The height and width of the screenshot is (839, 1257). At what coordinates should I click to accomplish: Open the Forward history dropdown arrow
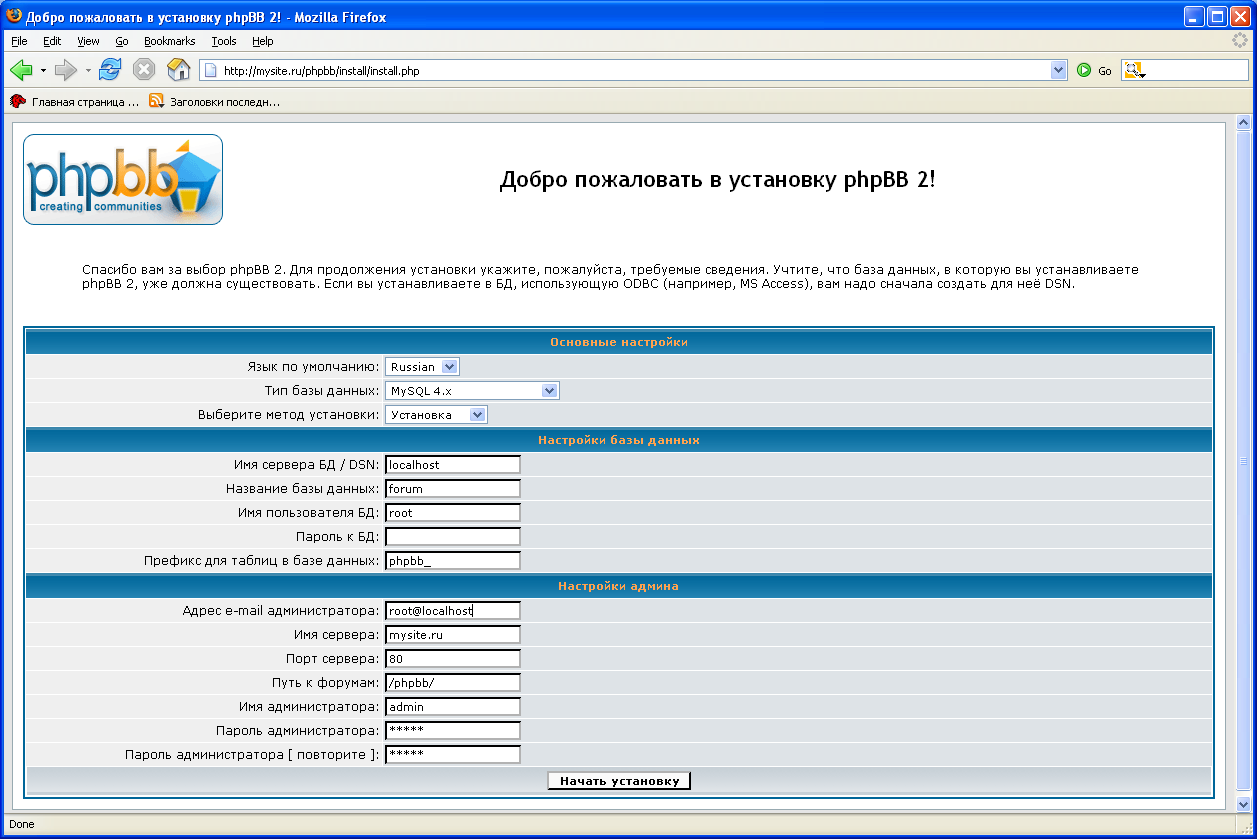[x=88, y=71]
